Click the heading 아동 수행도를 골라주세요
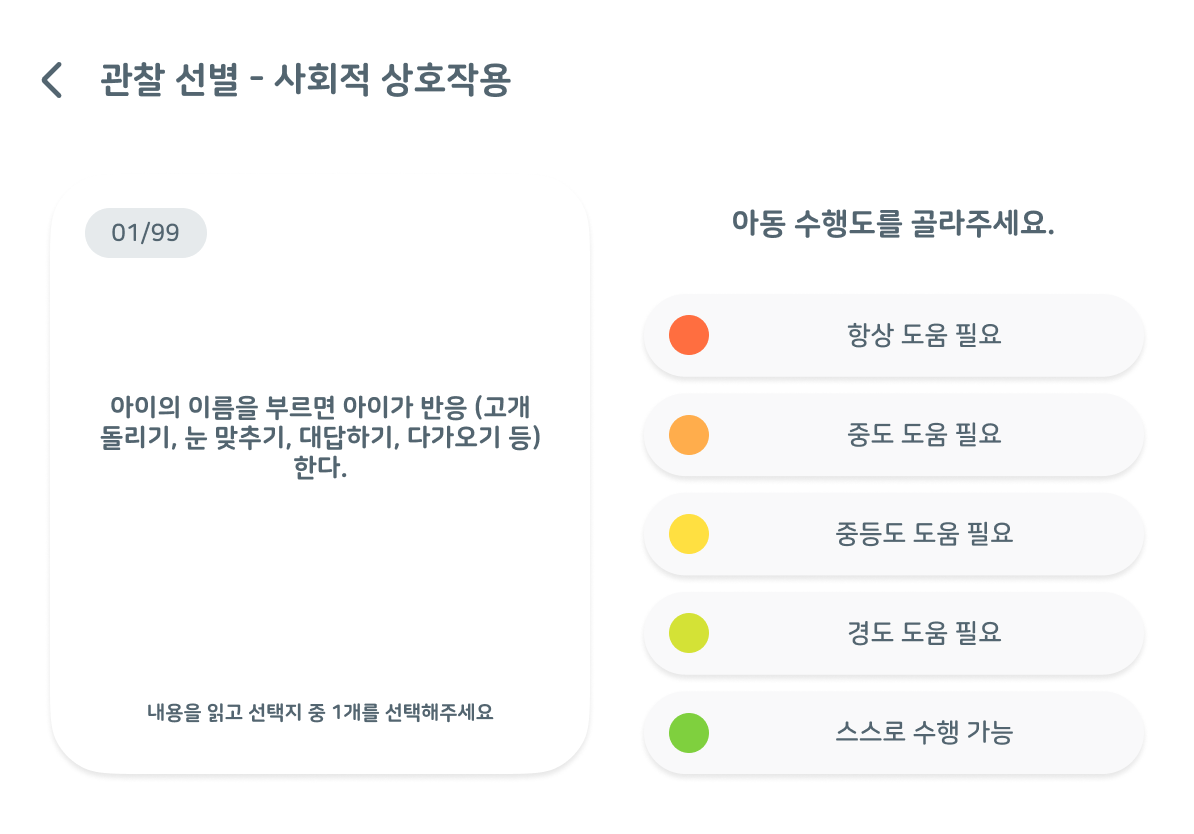Screen dimensions: 1194x834 click(x=893, y=223)
